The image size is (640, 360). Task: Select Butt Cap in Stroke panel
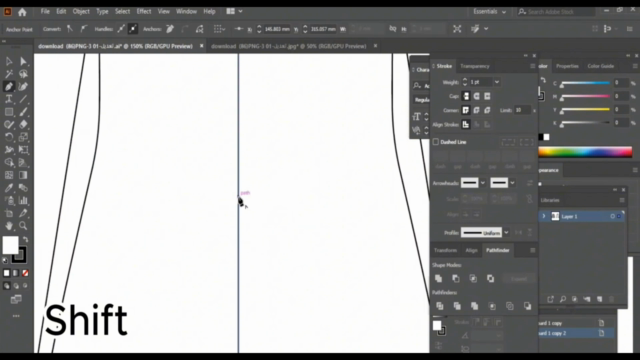tap(466, 96)
